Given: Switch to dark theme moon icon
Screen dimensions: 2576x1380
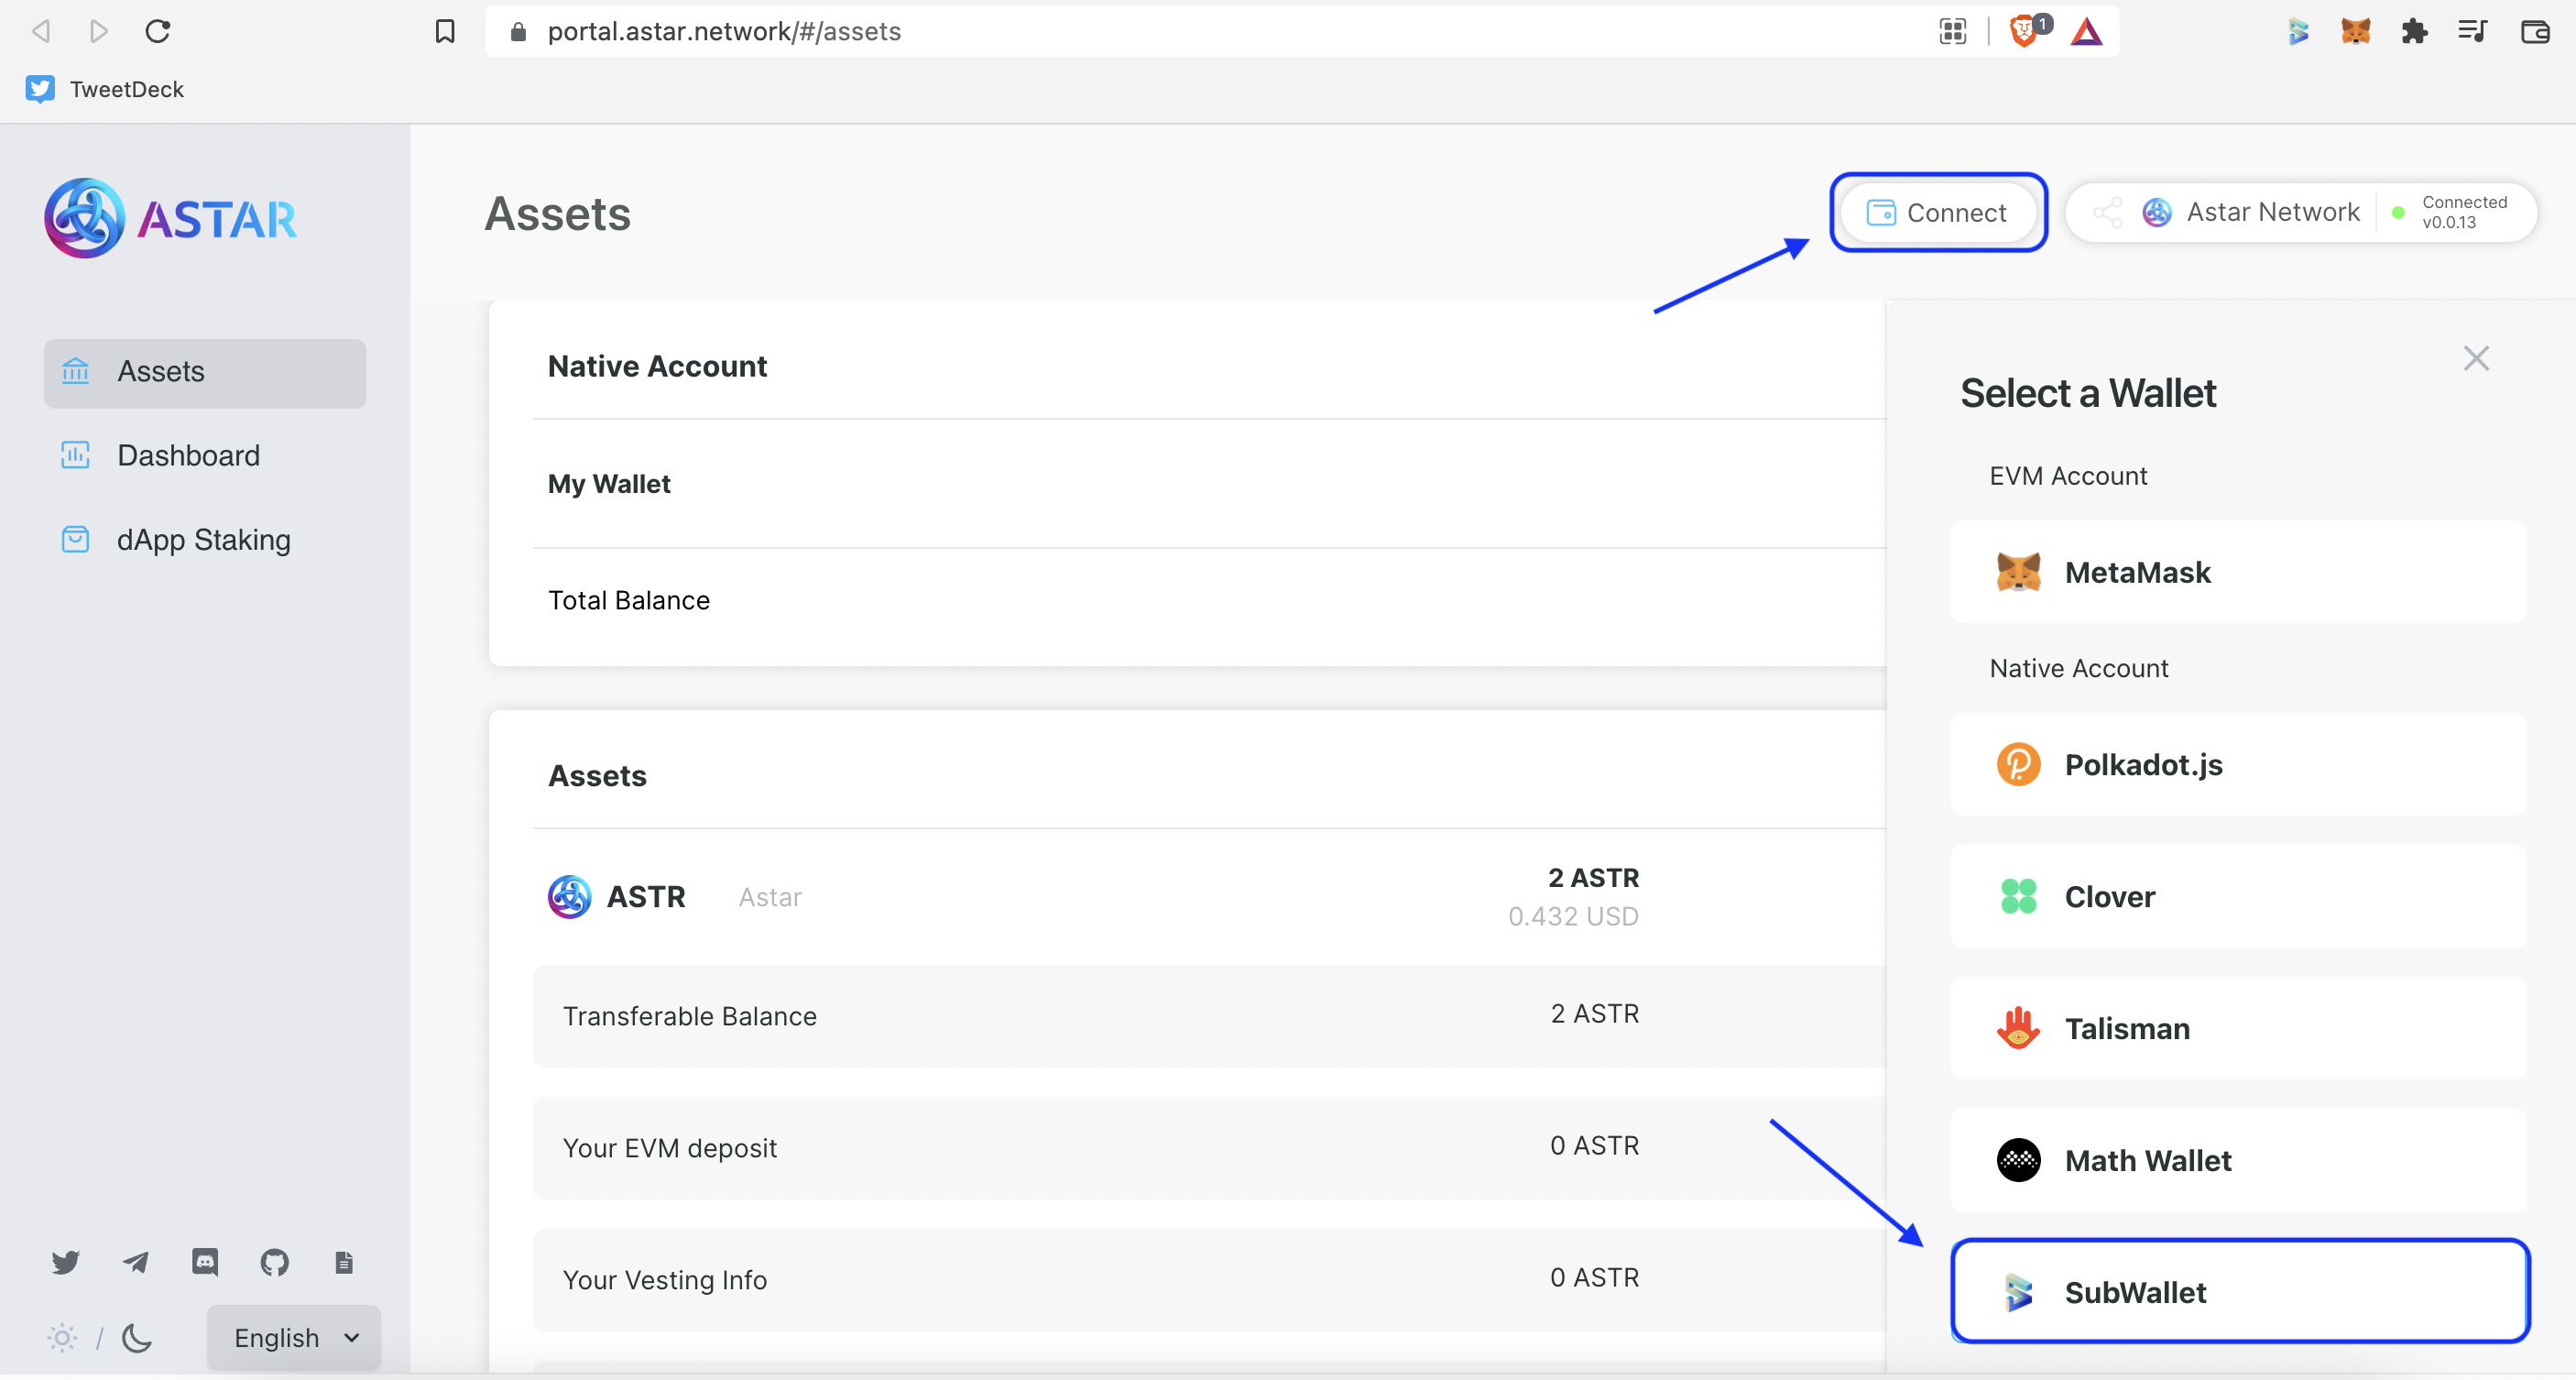Looking at the screenshot, I should click(137, 1338).
